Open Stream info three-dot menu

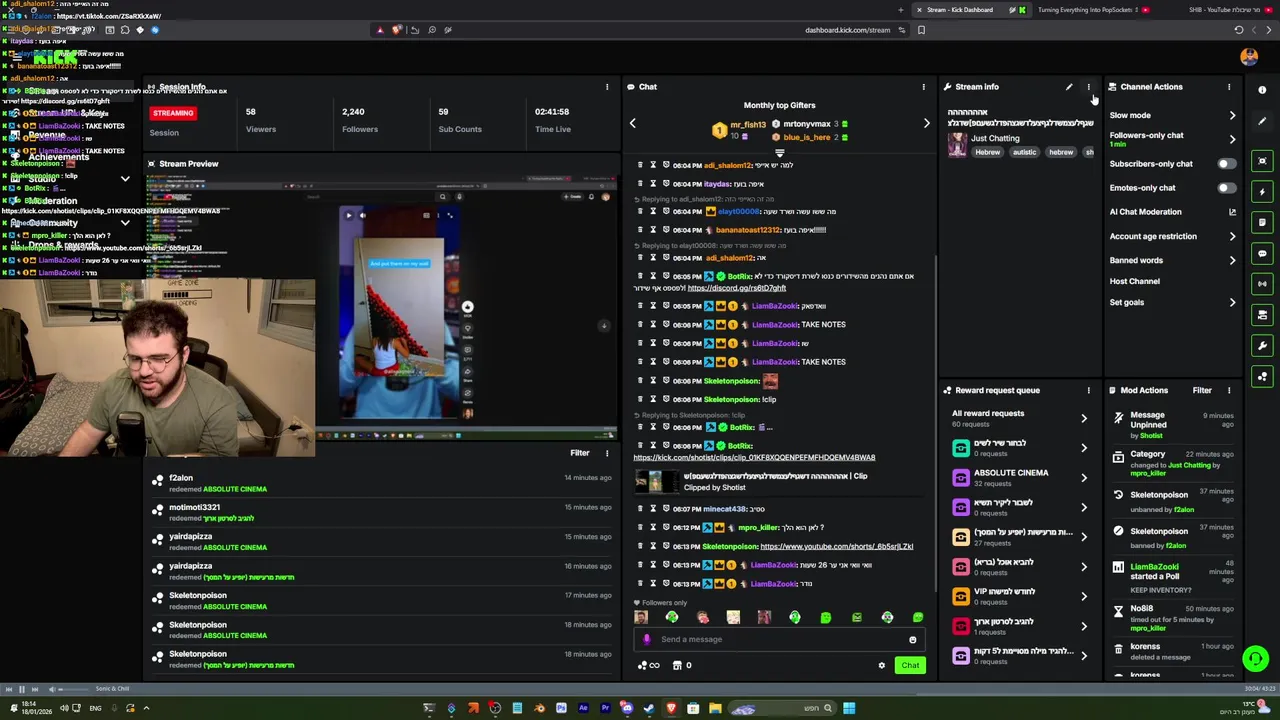[x=1088, y=87]
